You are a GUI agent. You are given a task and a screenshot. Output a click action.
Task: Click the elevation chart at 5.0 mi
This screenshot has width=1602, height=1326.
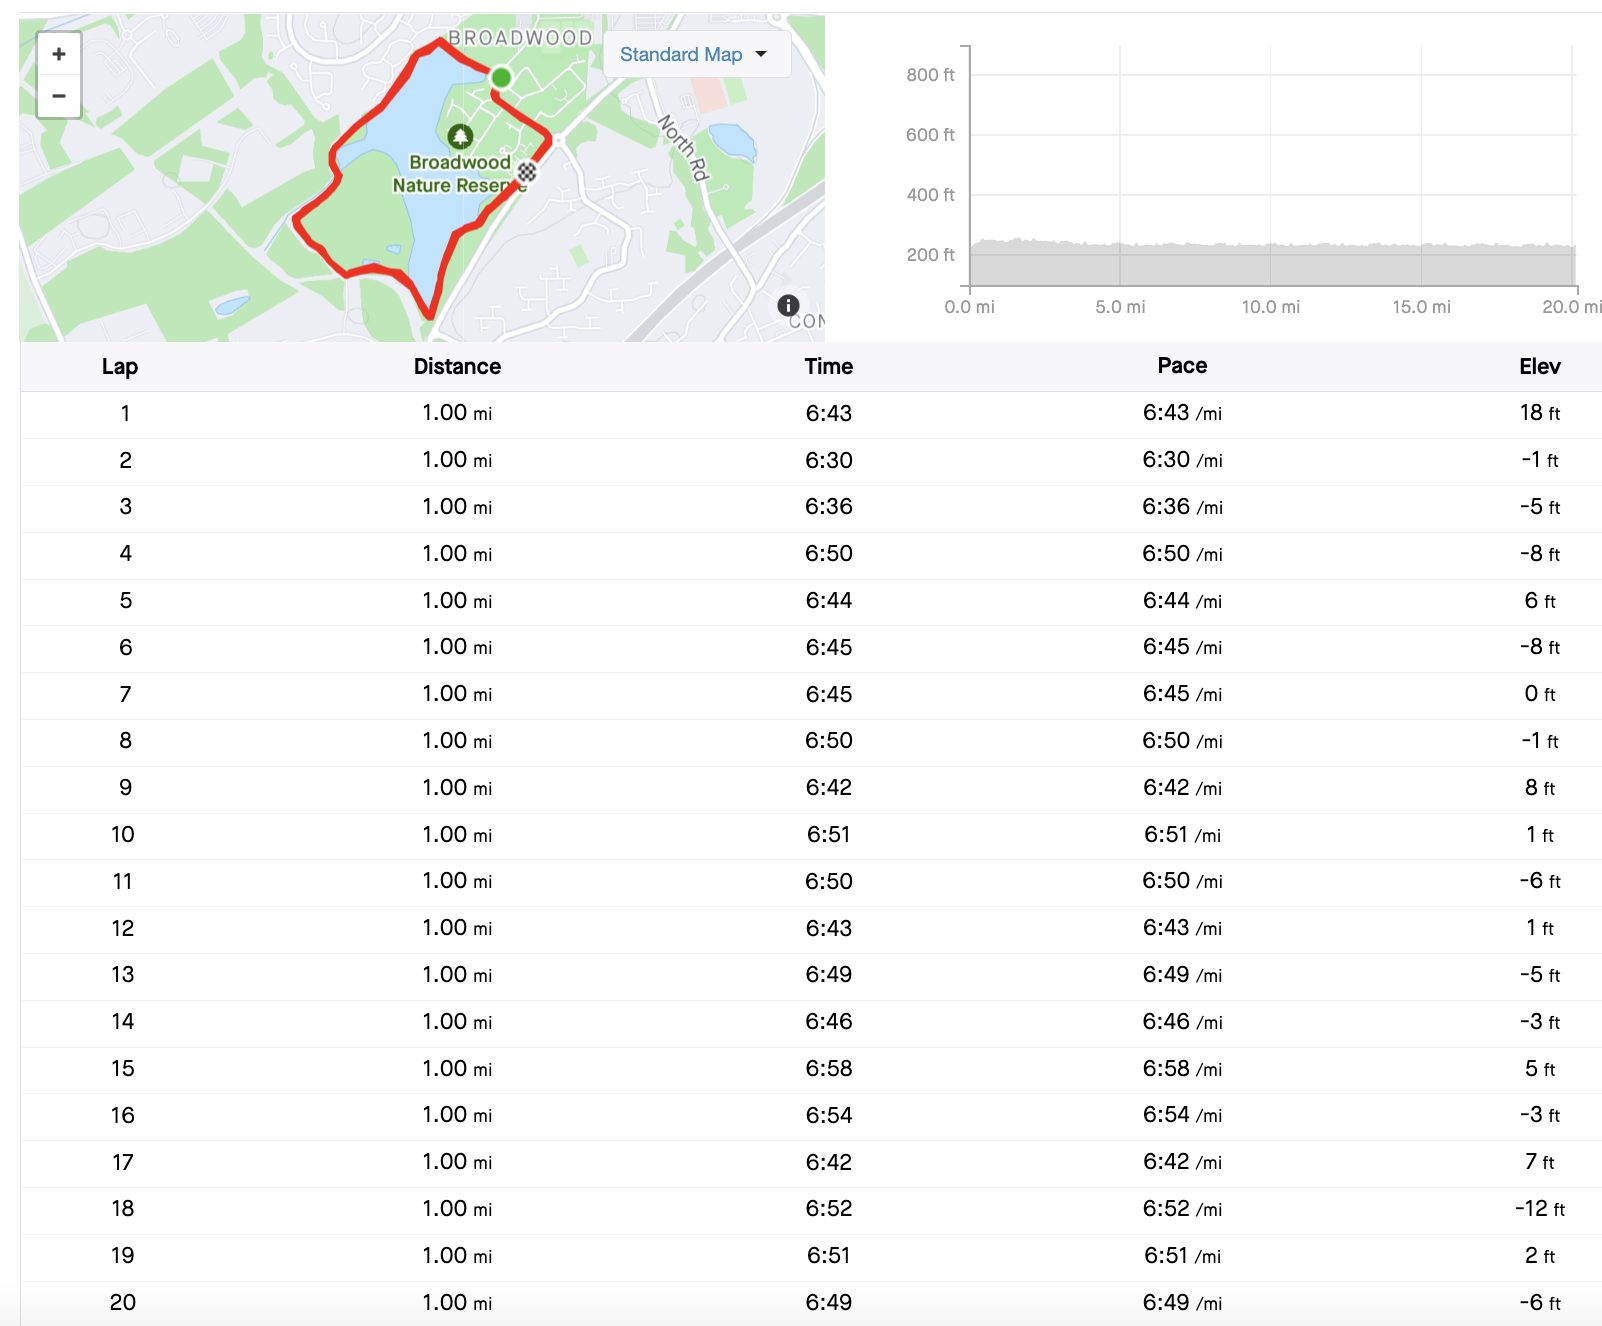[x=1120, y=250]
